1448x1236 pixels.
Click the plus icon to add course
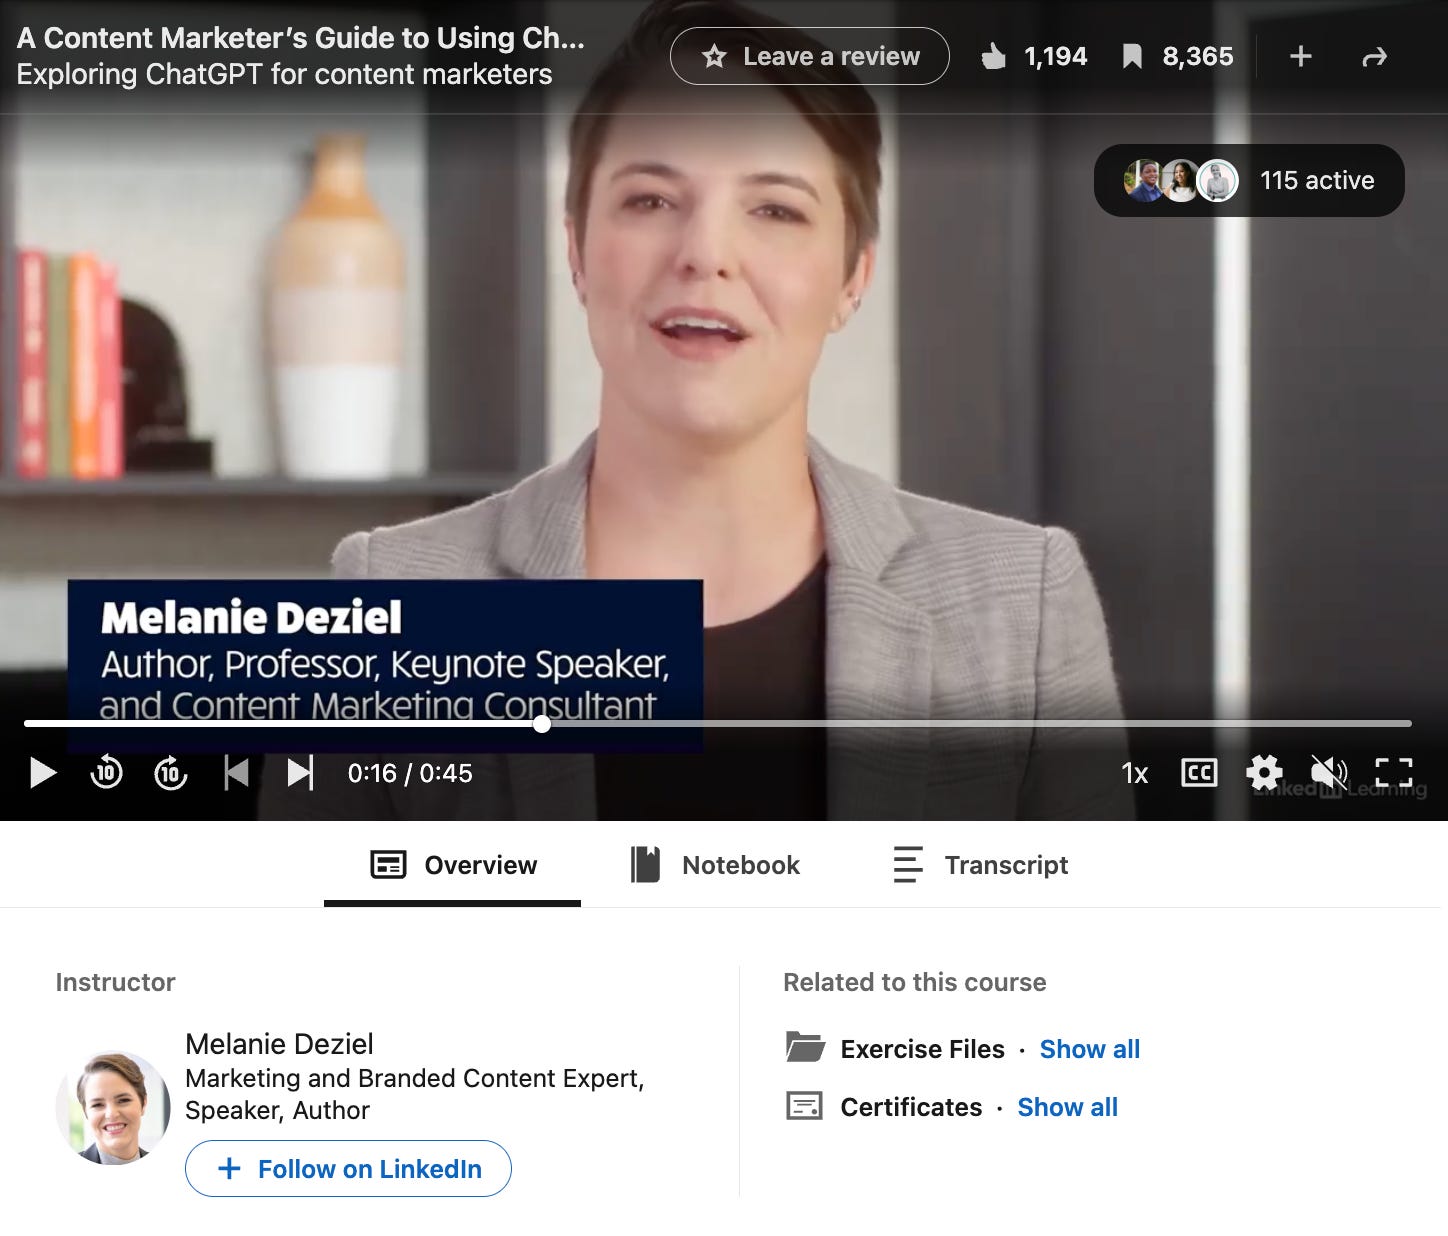click(x=1300, y=57)
